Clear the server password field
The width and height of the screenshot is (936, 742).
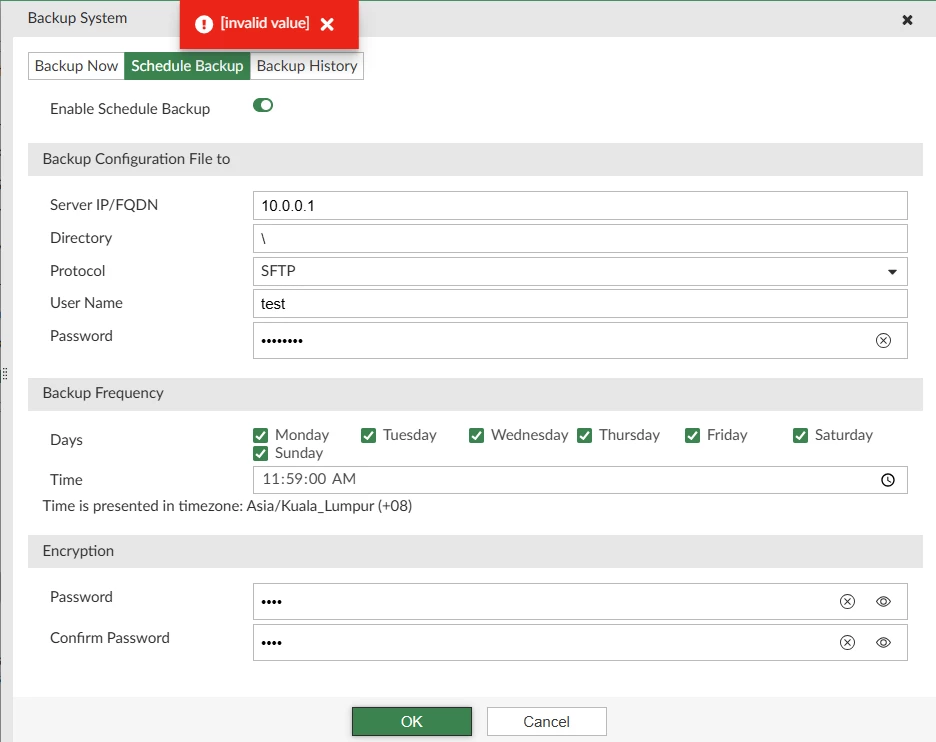[883, 340]
